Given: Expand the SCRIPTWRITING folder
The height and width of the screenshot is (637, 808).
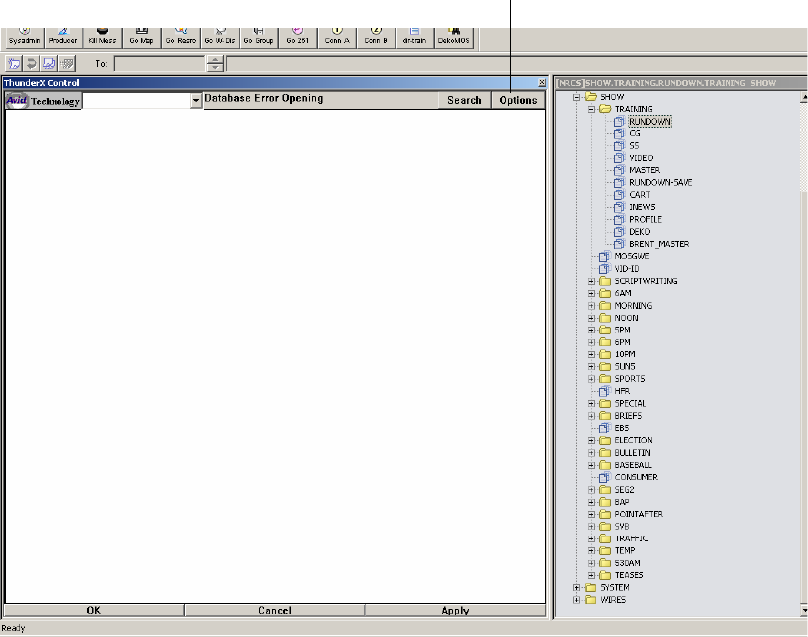Looking at the screenshot, I should point(591,281).
